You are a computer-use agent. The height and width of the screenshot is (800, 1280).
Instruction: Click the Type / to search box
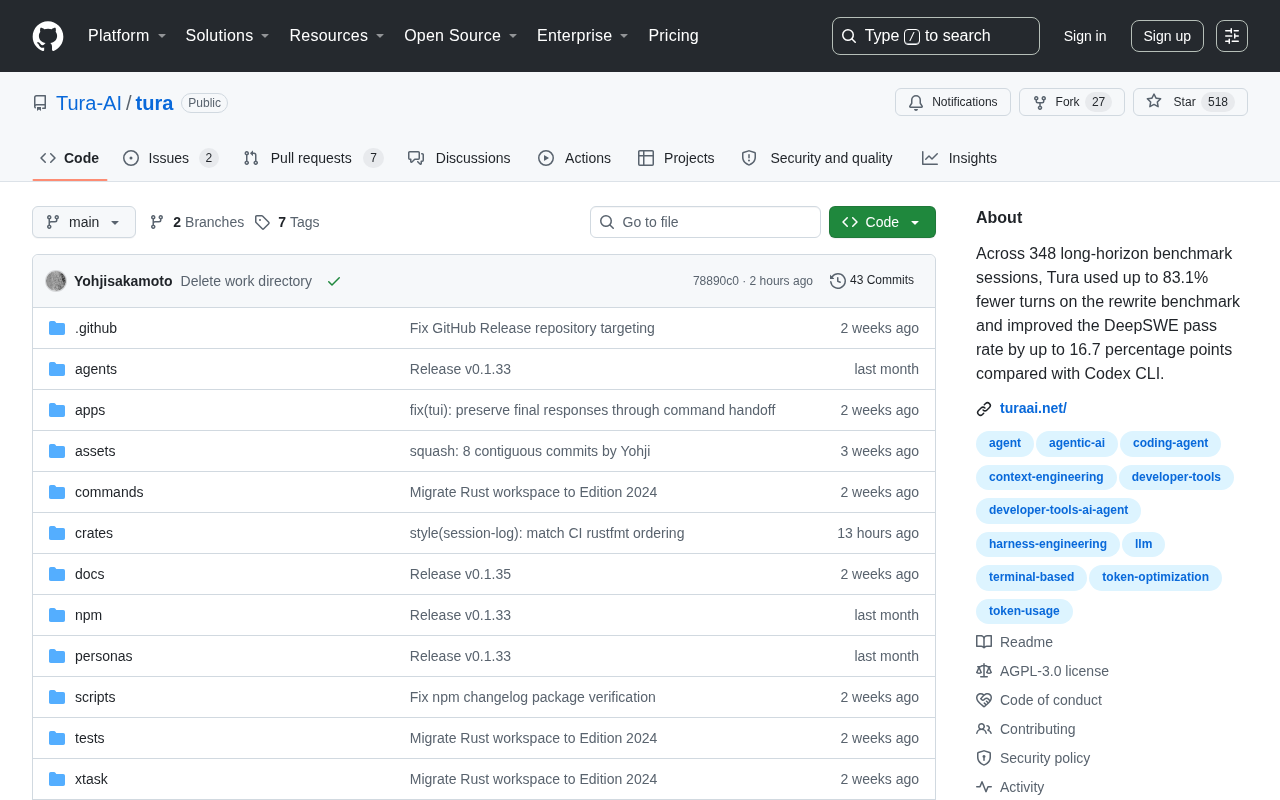[936, 36]
